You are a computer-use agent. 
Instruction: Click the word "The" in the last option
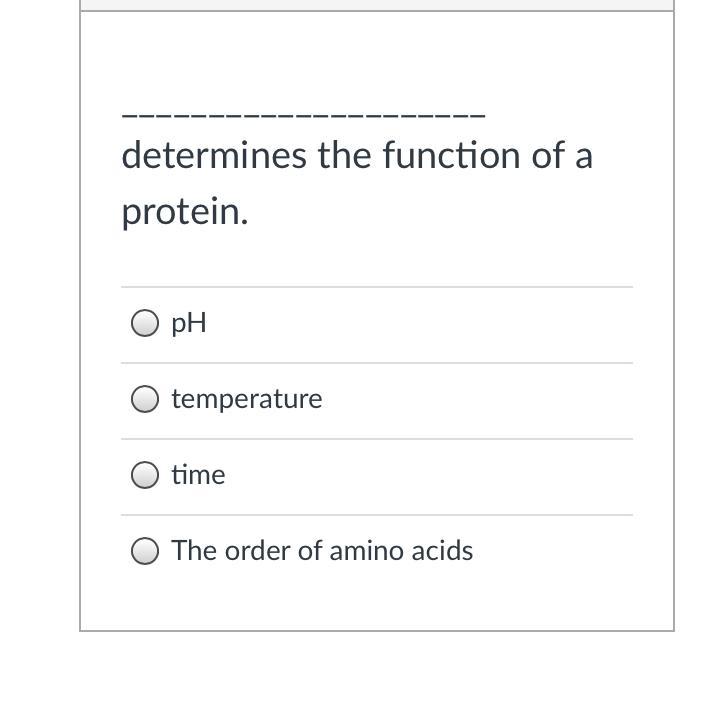click(x=194, y=551)
